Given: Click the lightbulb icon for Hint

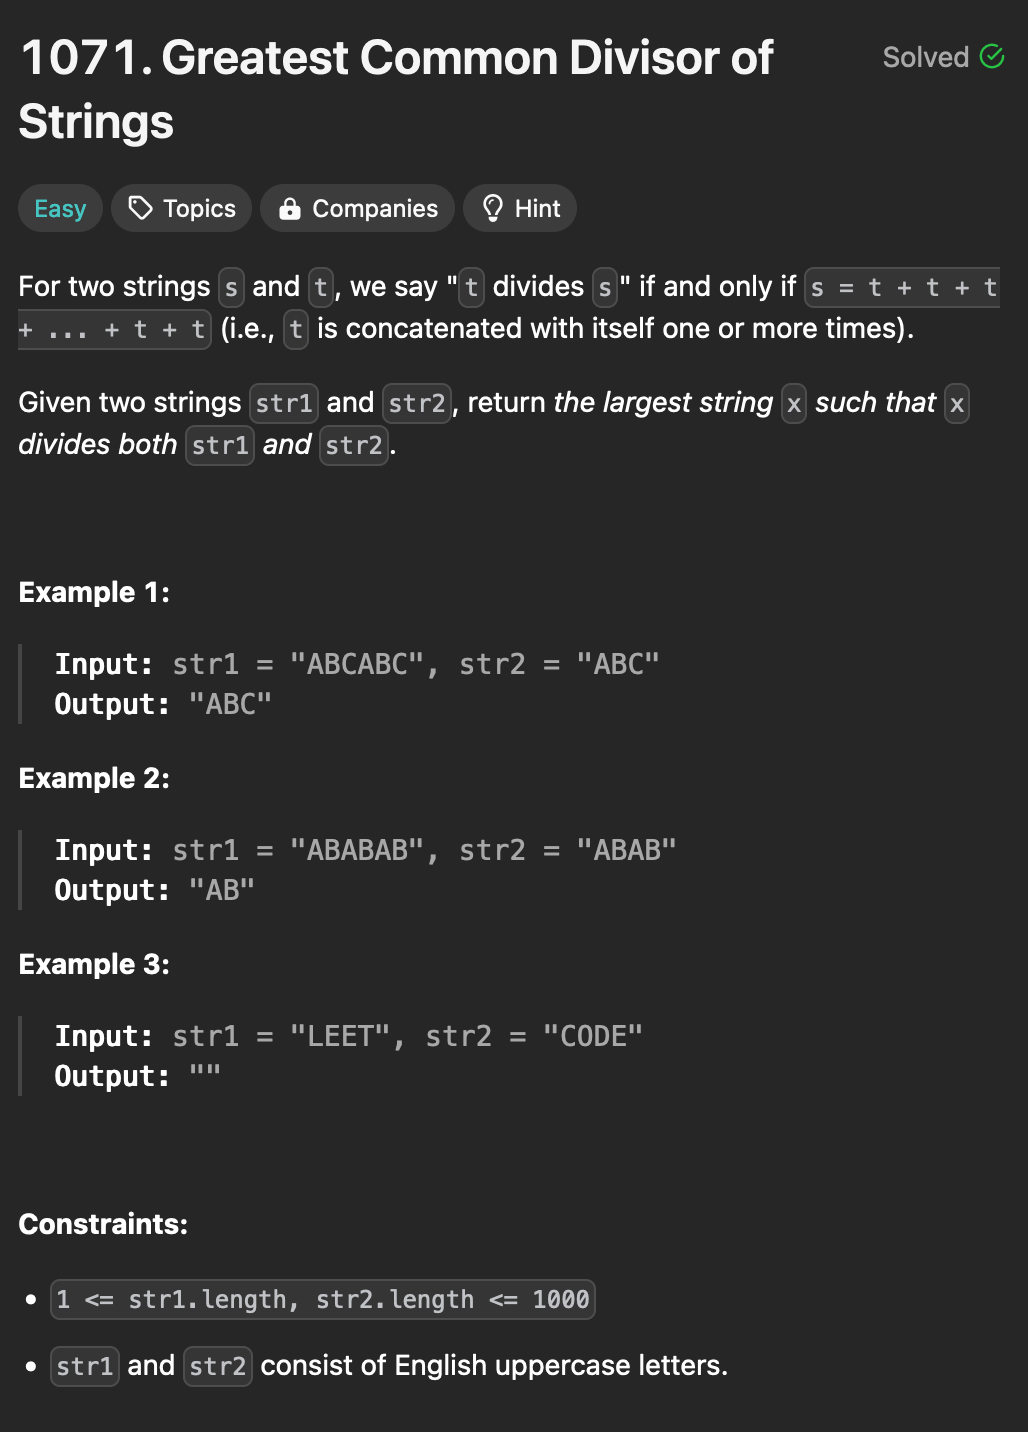Looking at the screenshot, I should 492,208.
